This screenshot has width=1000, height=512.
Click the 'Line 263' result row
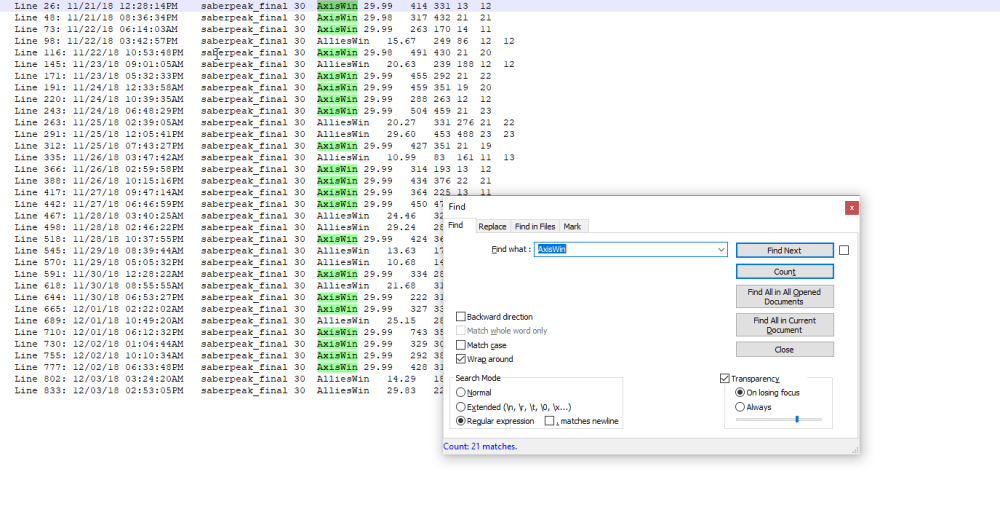point(264,122)
